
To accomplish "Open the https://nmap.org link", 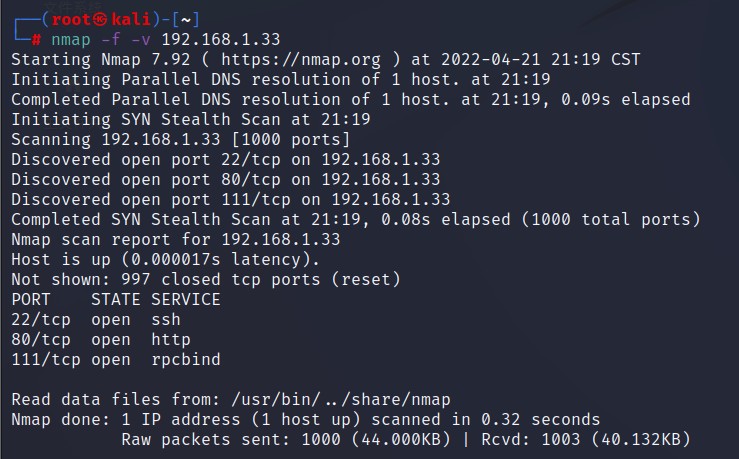I will click(301, 60).
